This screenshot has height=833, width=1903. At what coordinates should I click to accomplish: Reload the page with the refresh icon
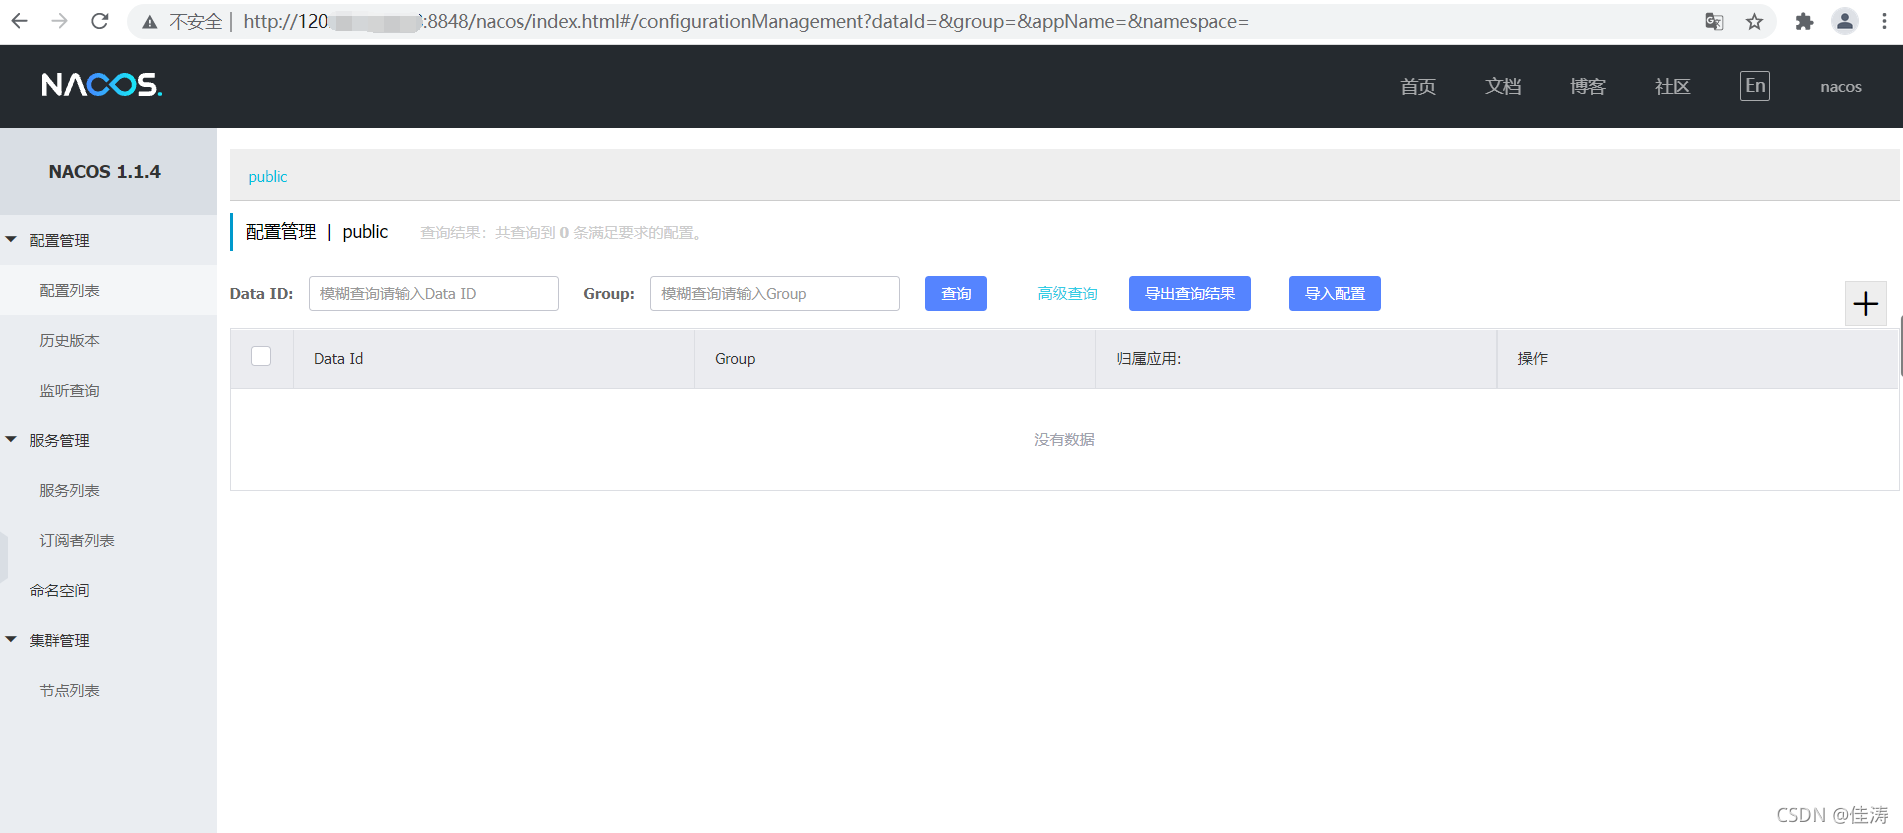pyautogui.click(x=100, y=21)
